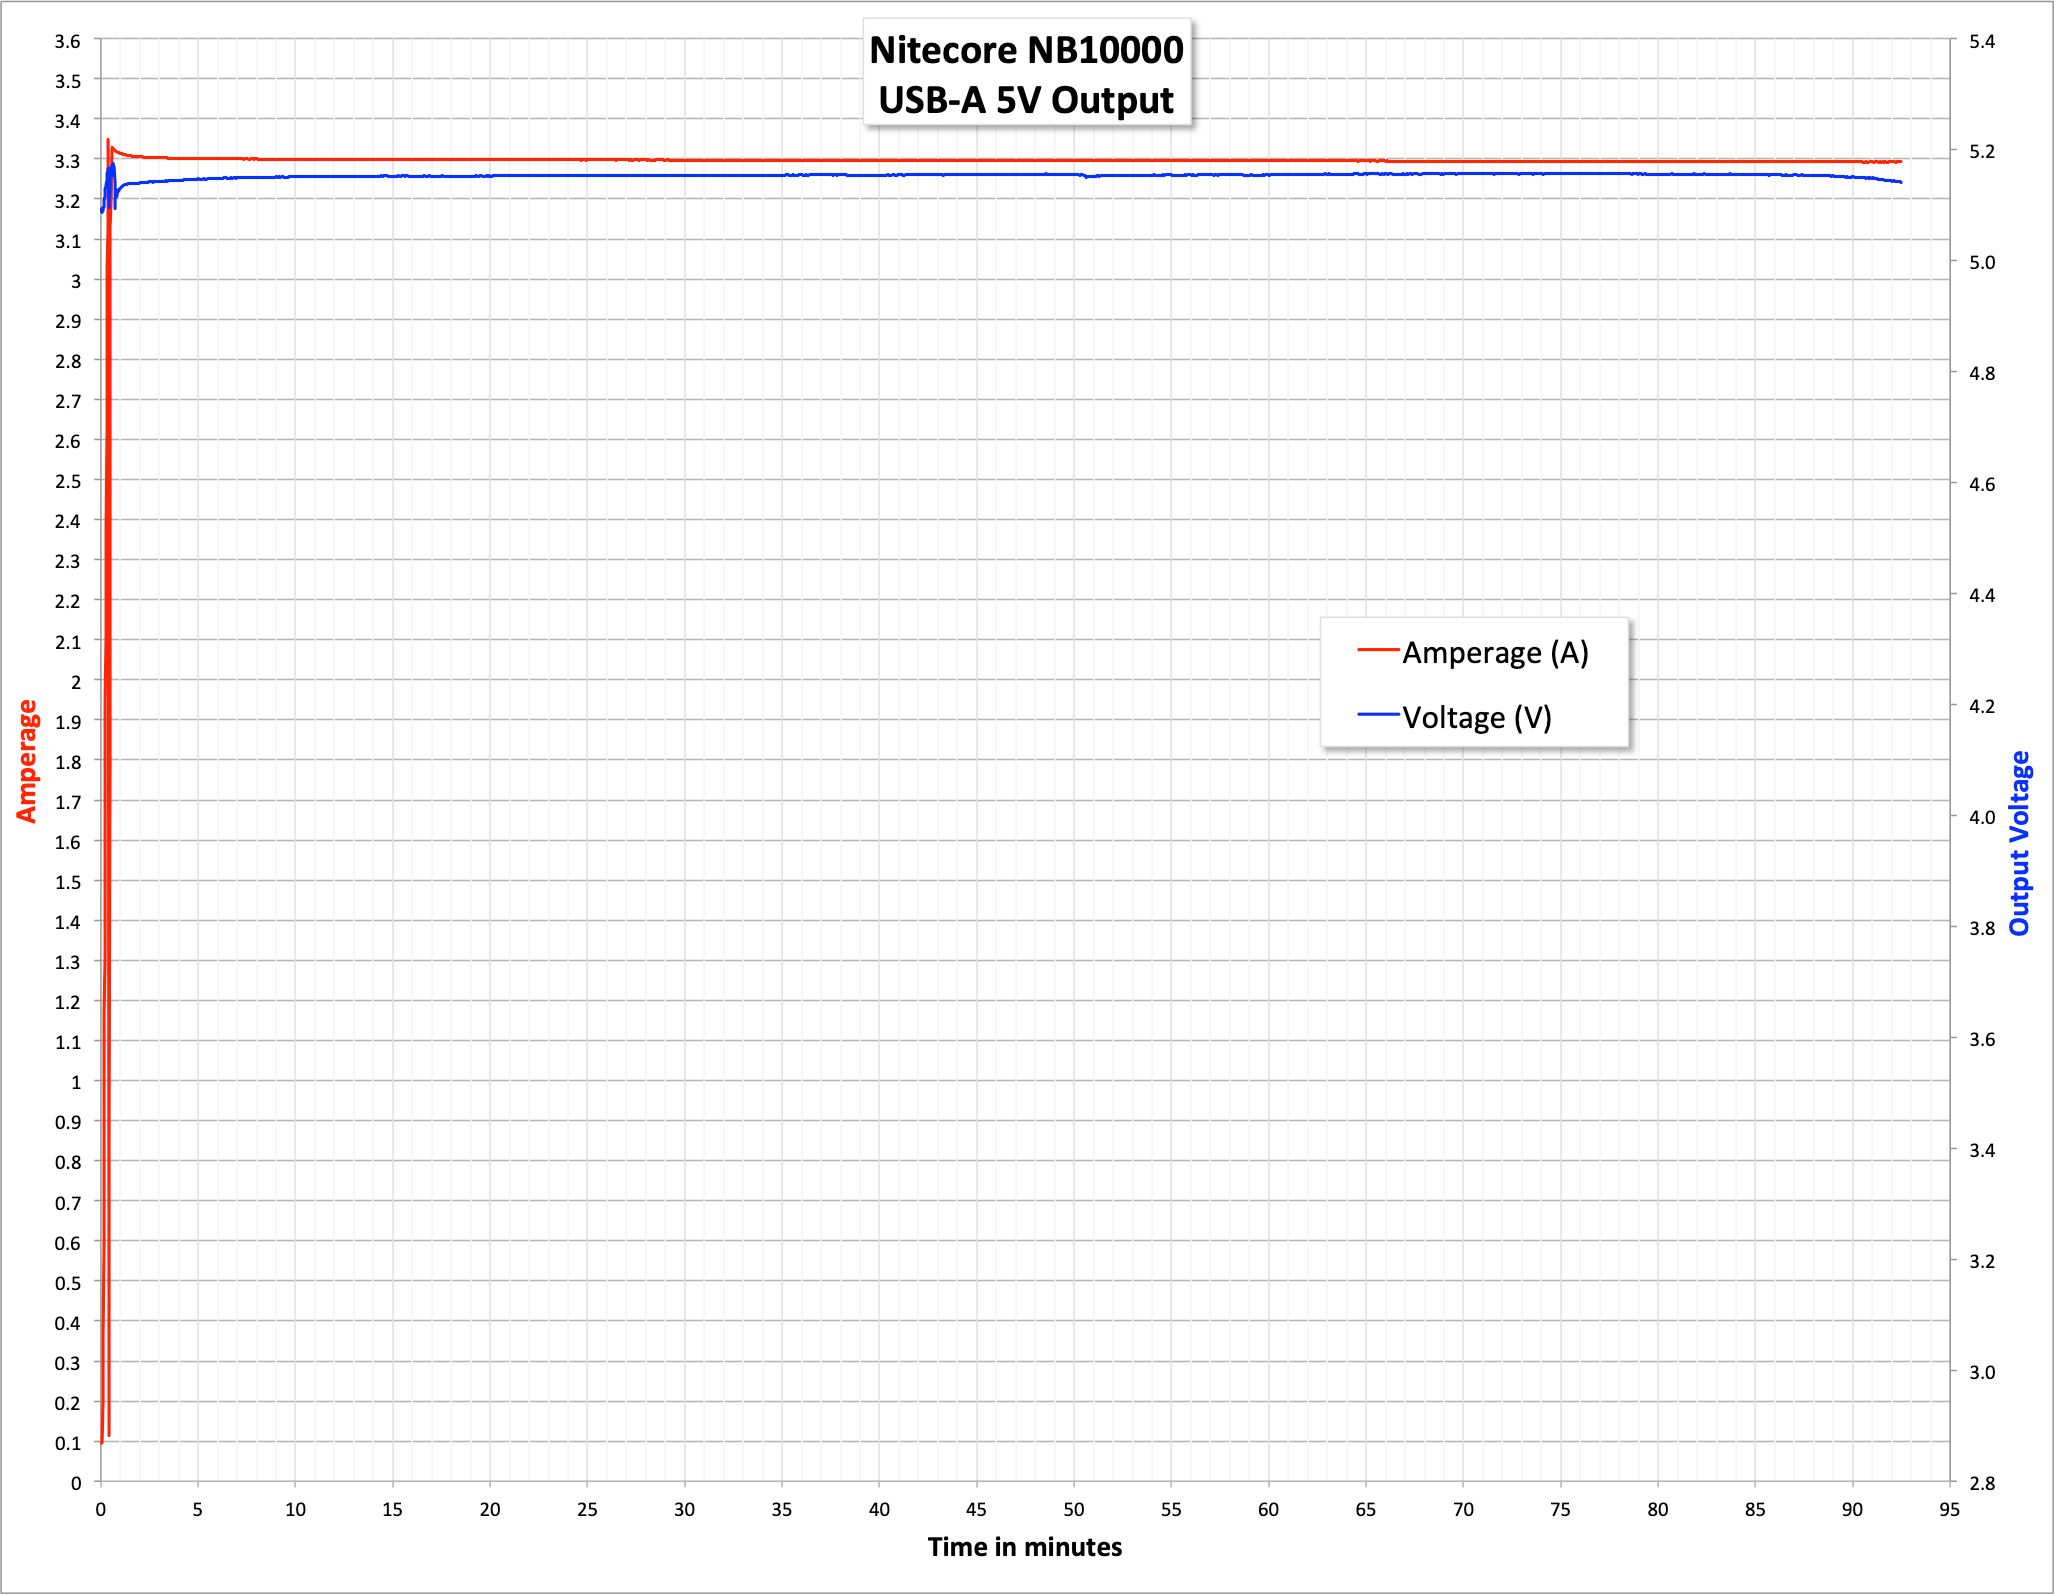This screenshot has height=1594, width=2054.
Task: Click the Output Voltage axis title
Action: point(2019,843)
